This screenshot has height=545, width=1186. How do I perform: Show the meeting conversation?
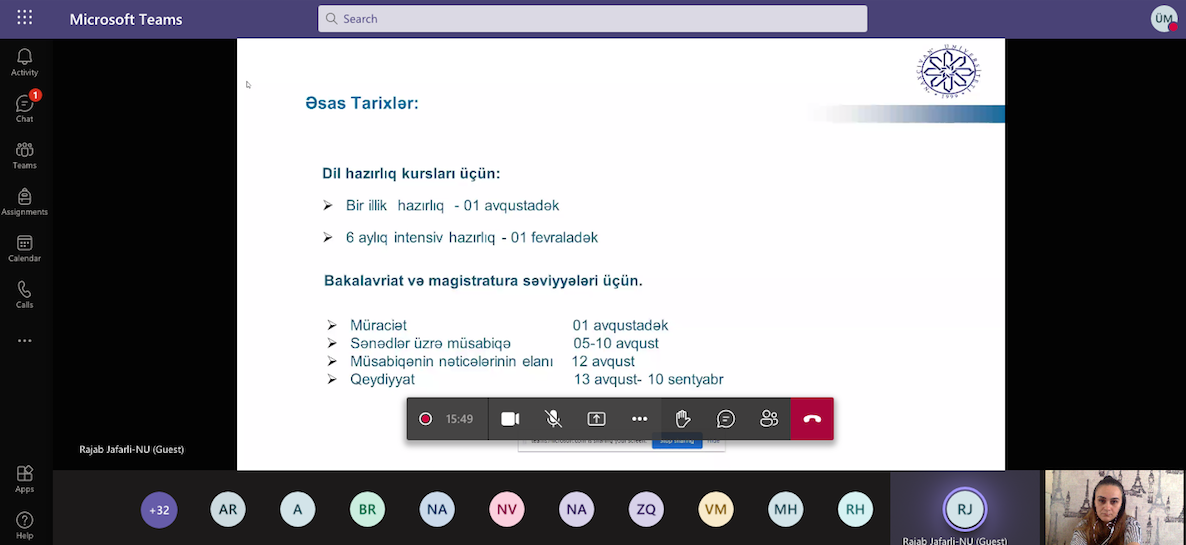(x=726, y=419)
